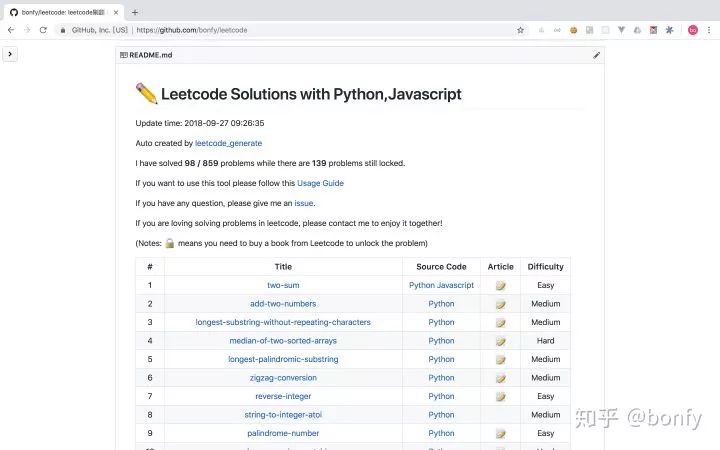Open Chrome three-dot menu
The width and height of the screenshot is (720, 450).
click(709, 30)
